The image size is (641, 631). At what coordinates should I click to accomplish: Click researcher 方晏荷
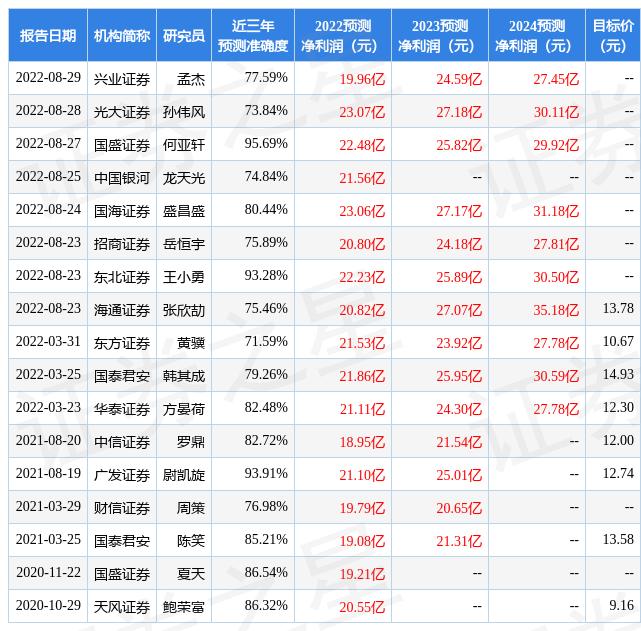pyautogui.click(x=184, y=409)
